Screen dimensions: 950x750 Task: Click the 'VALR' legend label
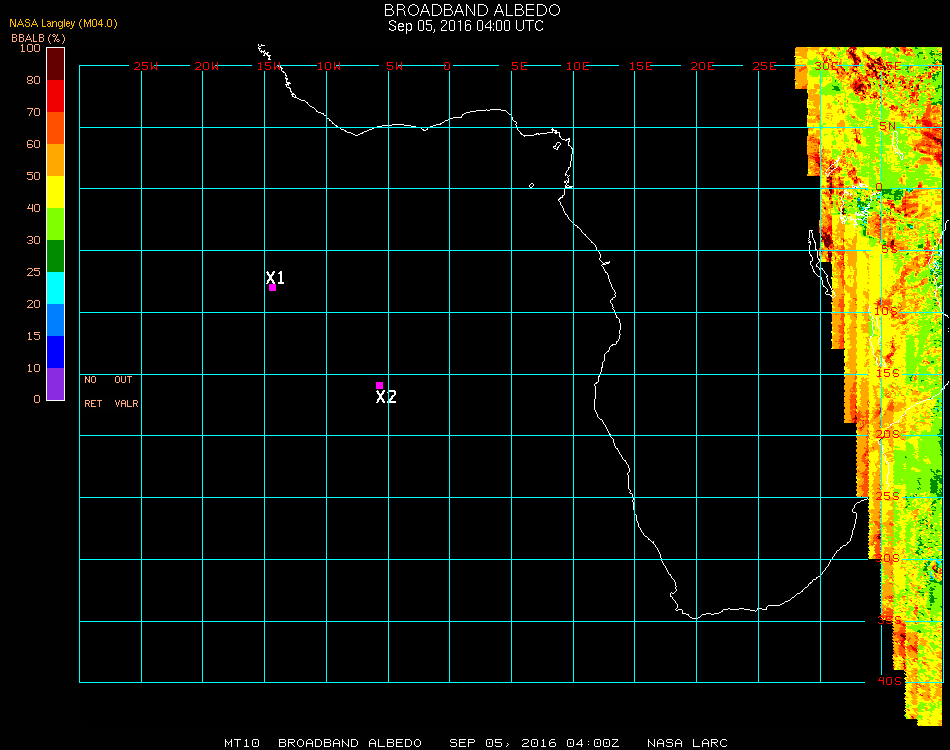click(x=127, y=403)
